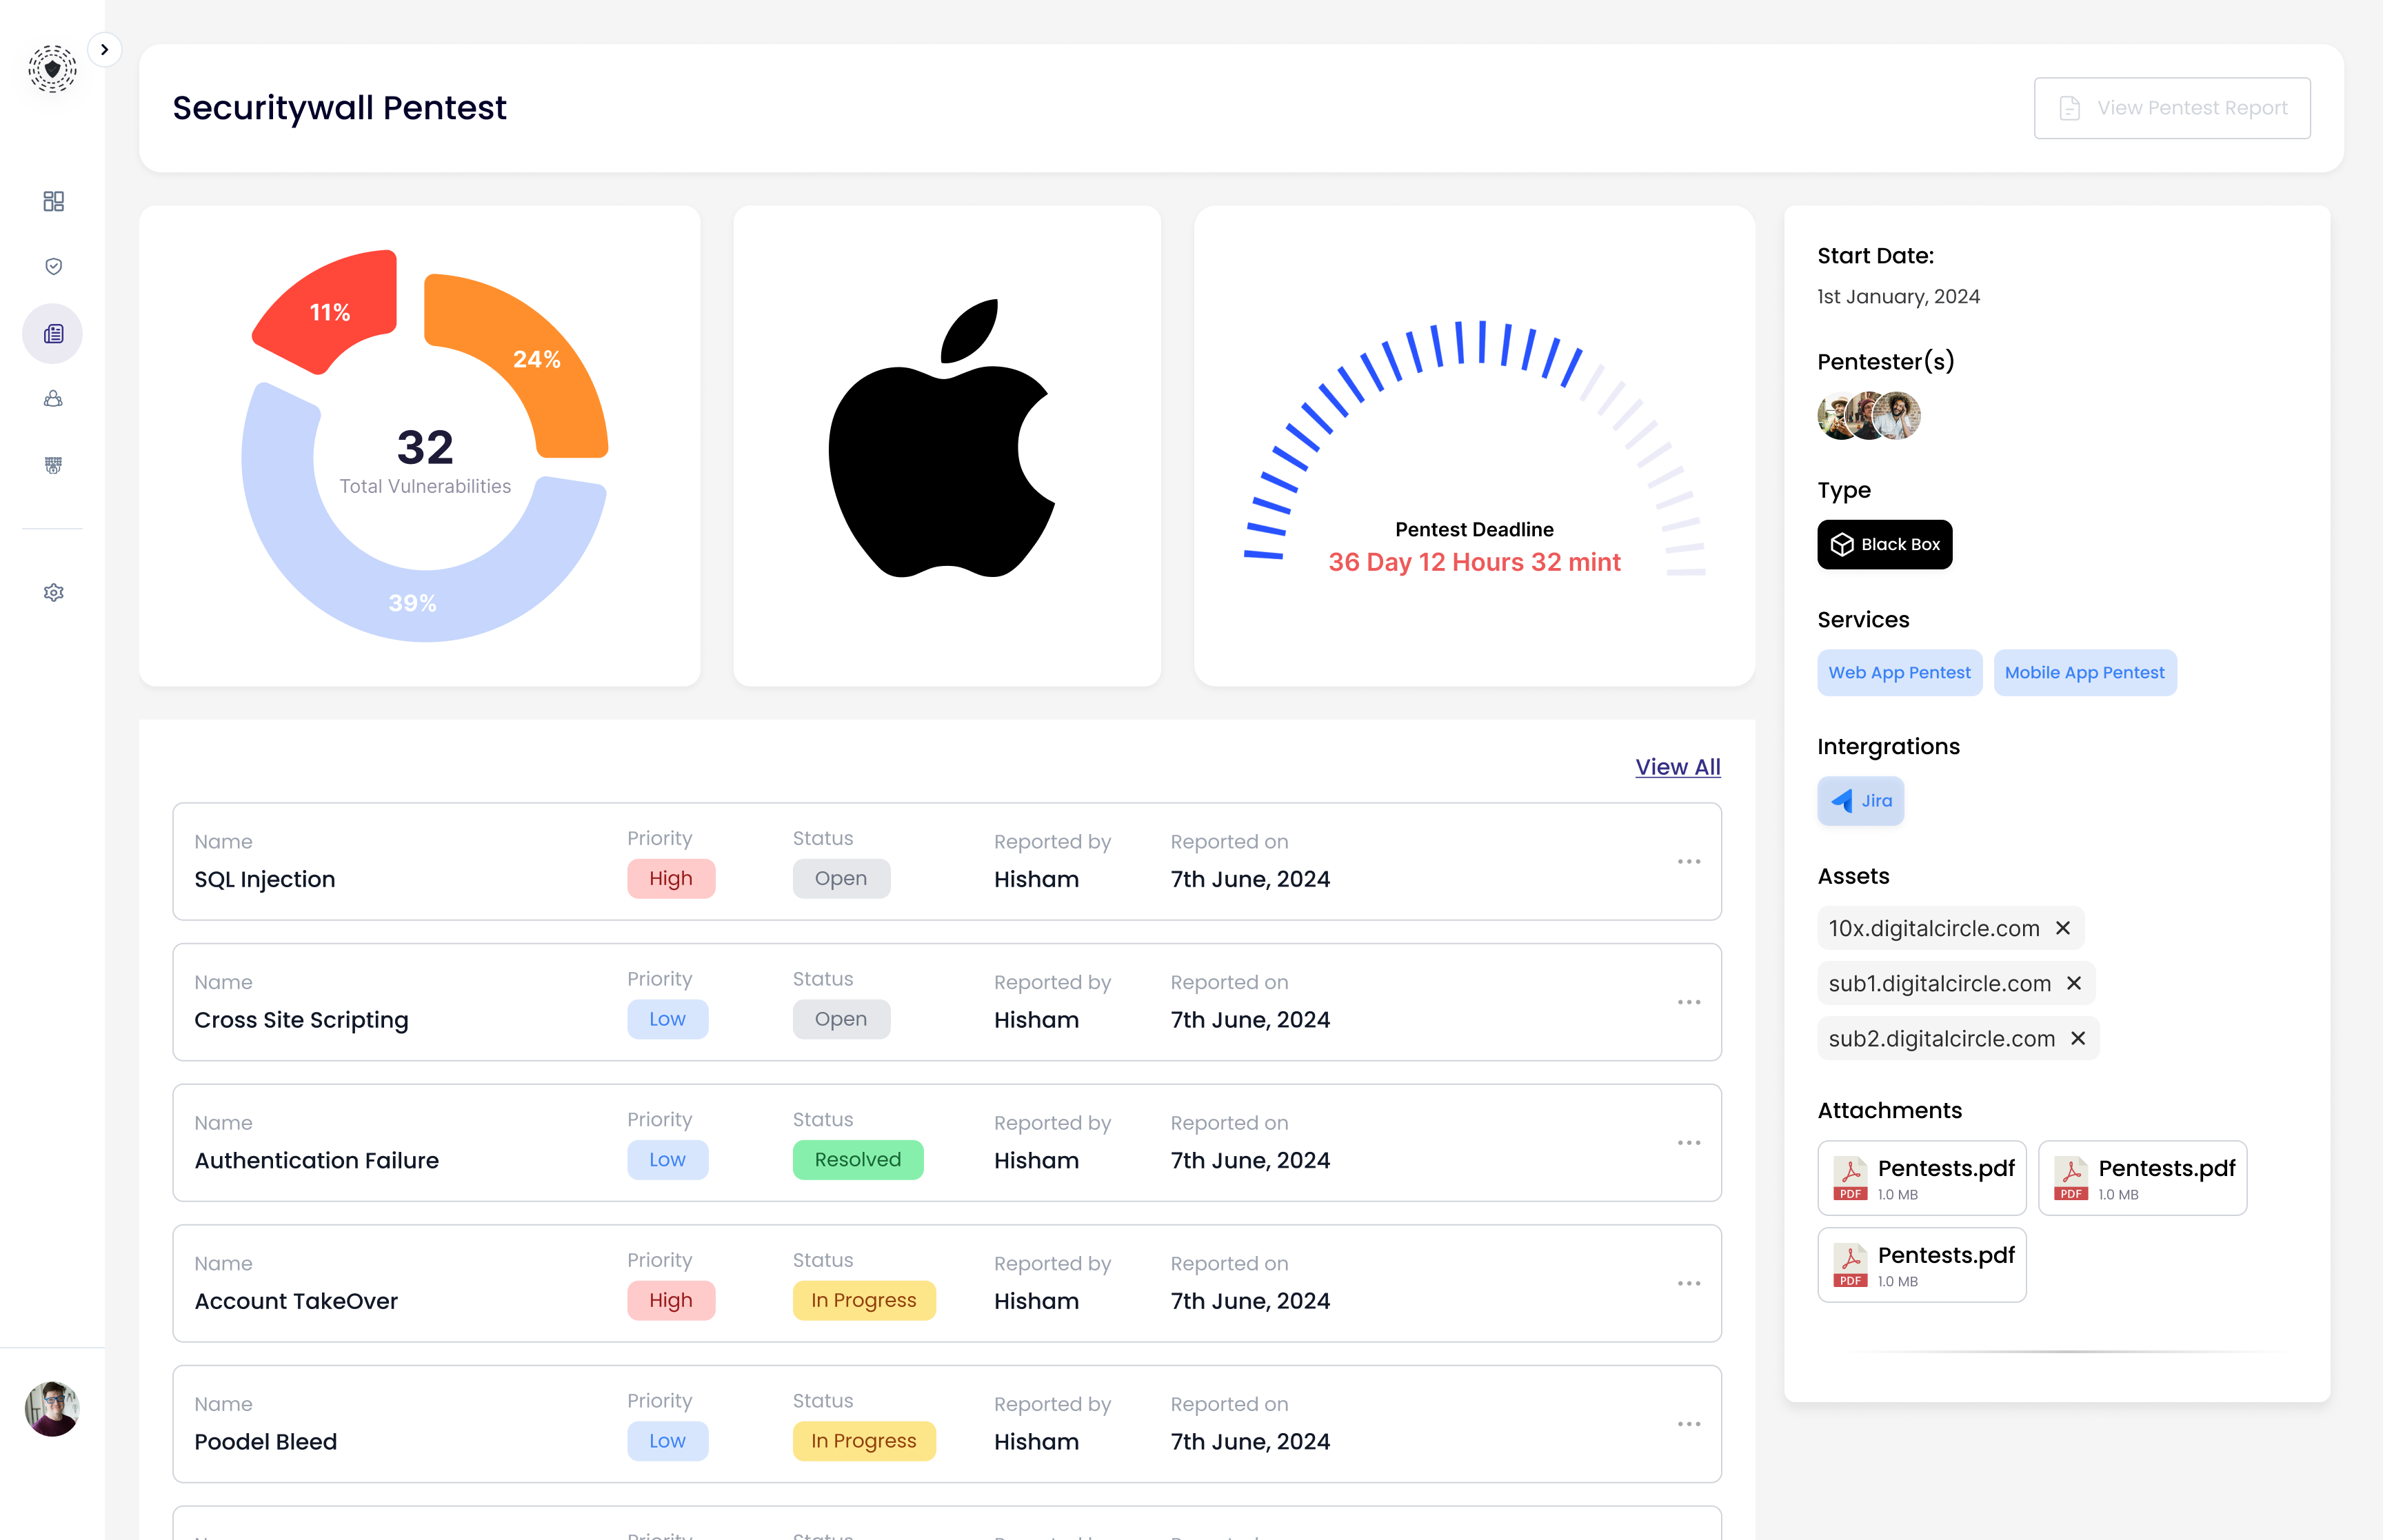Open the shield check icon in sidebar
Screen dimensions: 2383x1540
pos(53,266)
